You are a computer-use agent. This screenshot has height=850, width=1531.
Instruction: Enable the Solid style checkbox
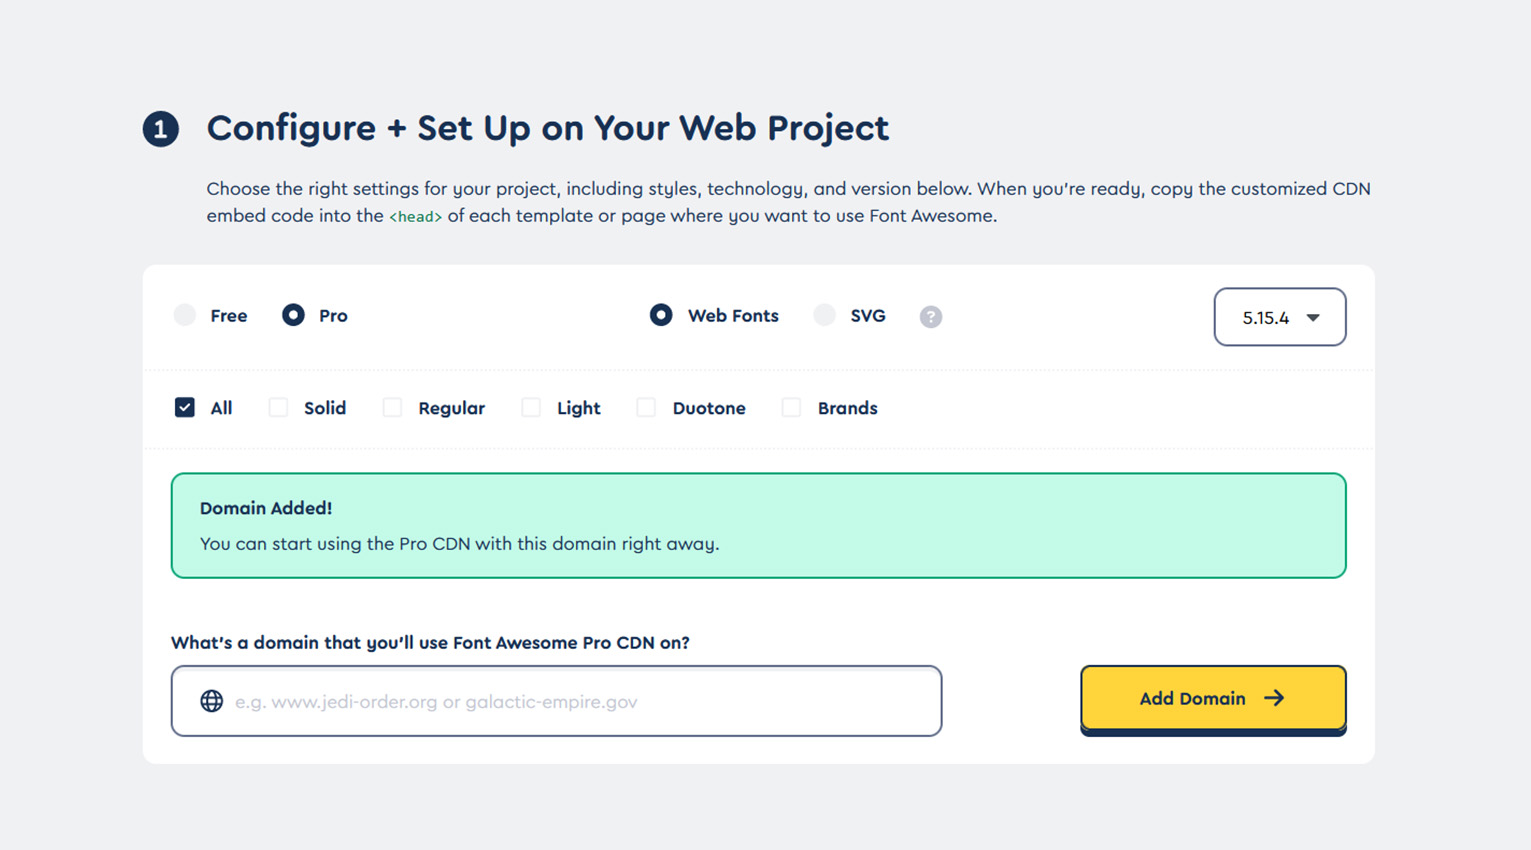(x=278, y=407)
